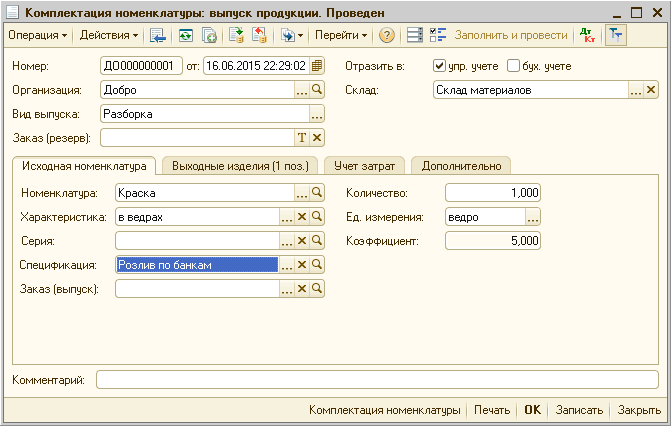
Task: Open selection ellipsis for Спецификация field
Action: coord(287,265)
